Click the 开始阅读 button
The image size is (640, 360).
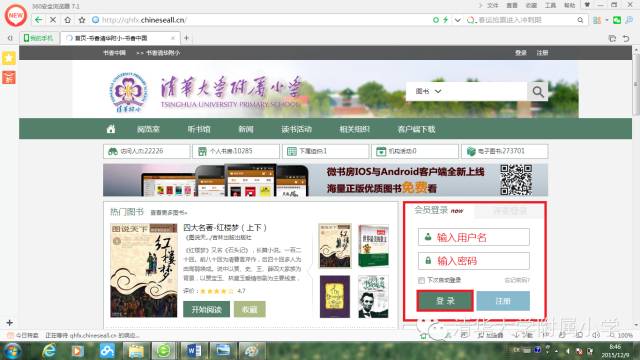207,309
